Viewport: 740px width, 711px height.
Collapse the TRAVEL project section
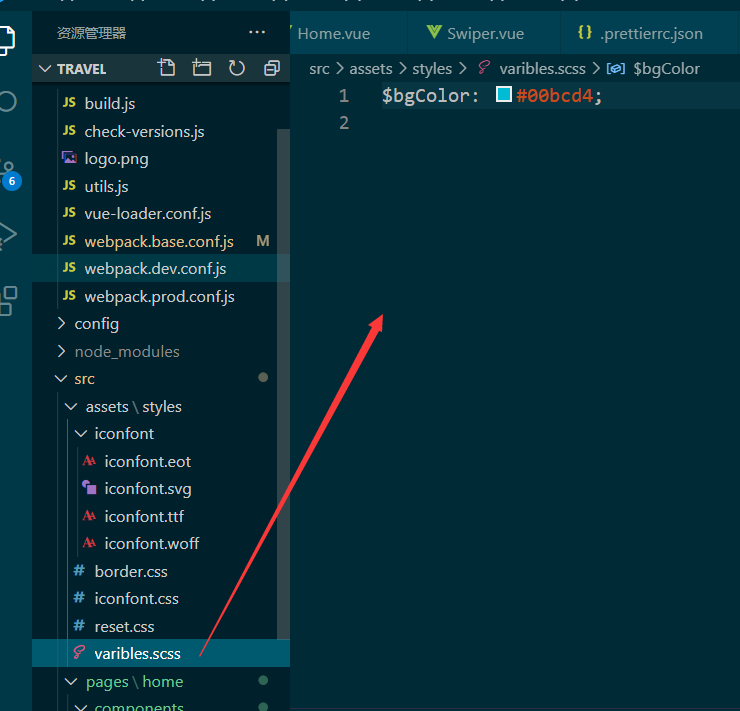tap(45, 69)
